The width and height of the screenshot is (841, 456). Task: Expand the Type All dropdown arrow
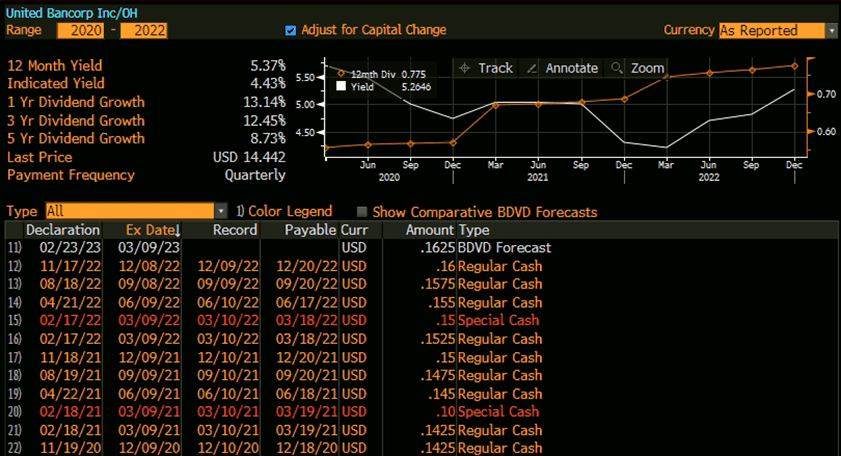(221, 211)
